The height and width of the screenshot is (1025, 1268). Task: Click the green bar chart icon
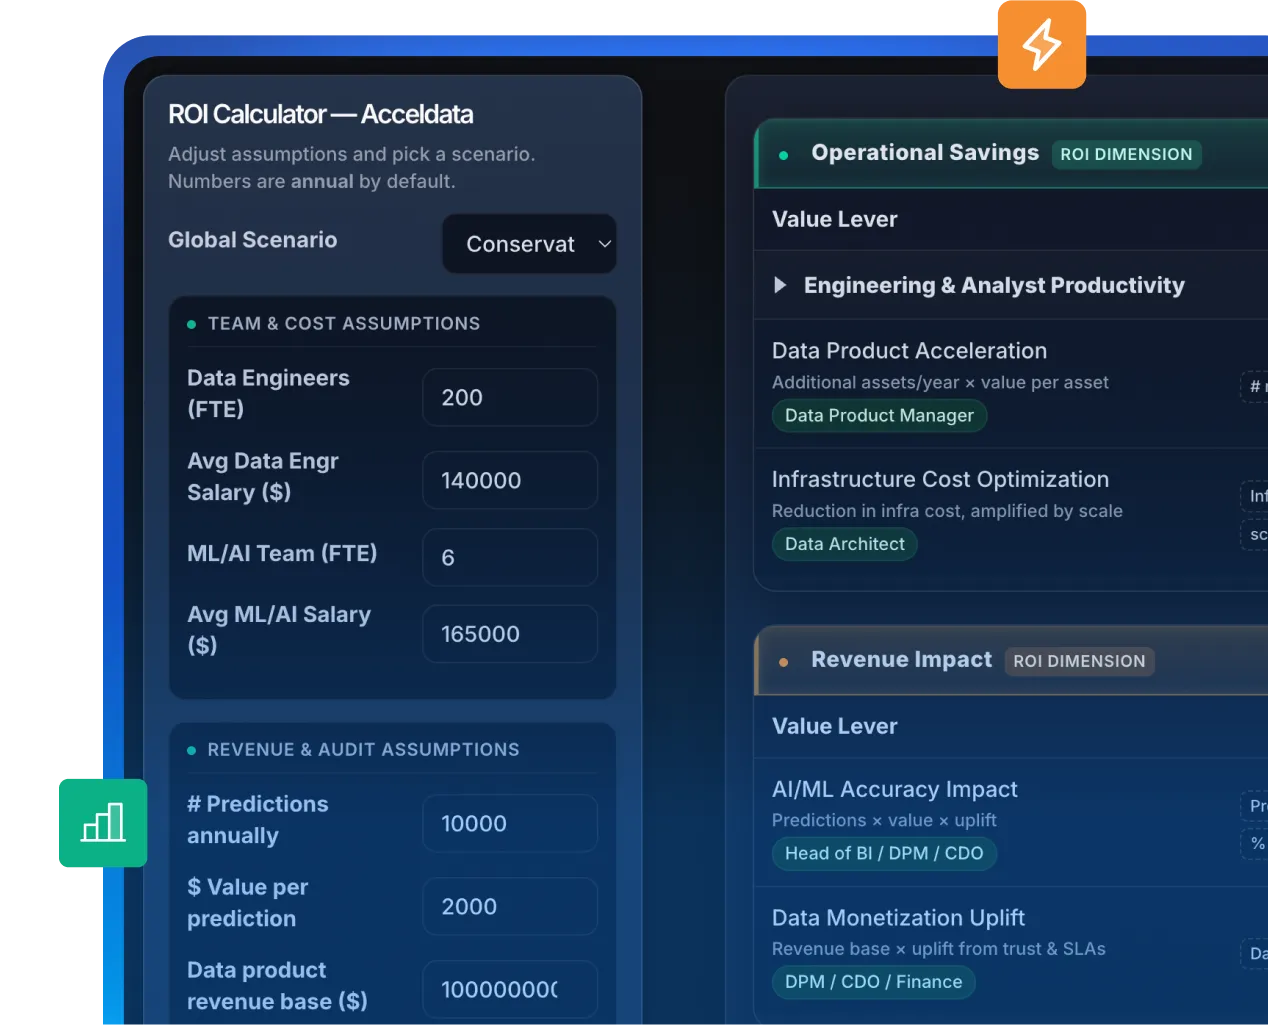tap(103, 823)
